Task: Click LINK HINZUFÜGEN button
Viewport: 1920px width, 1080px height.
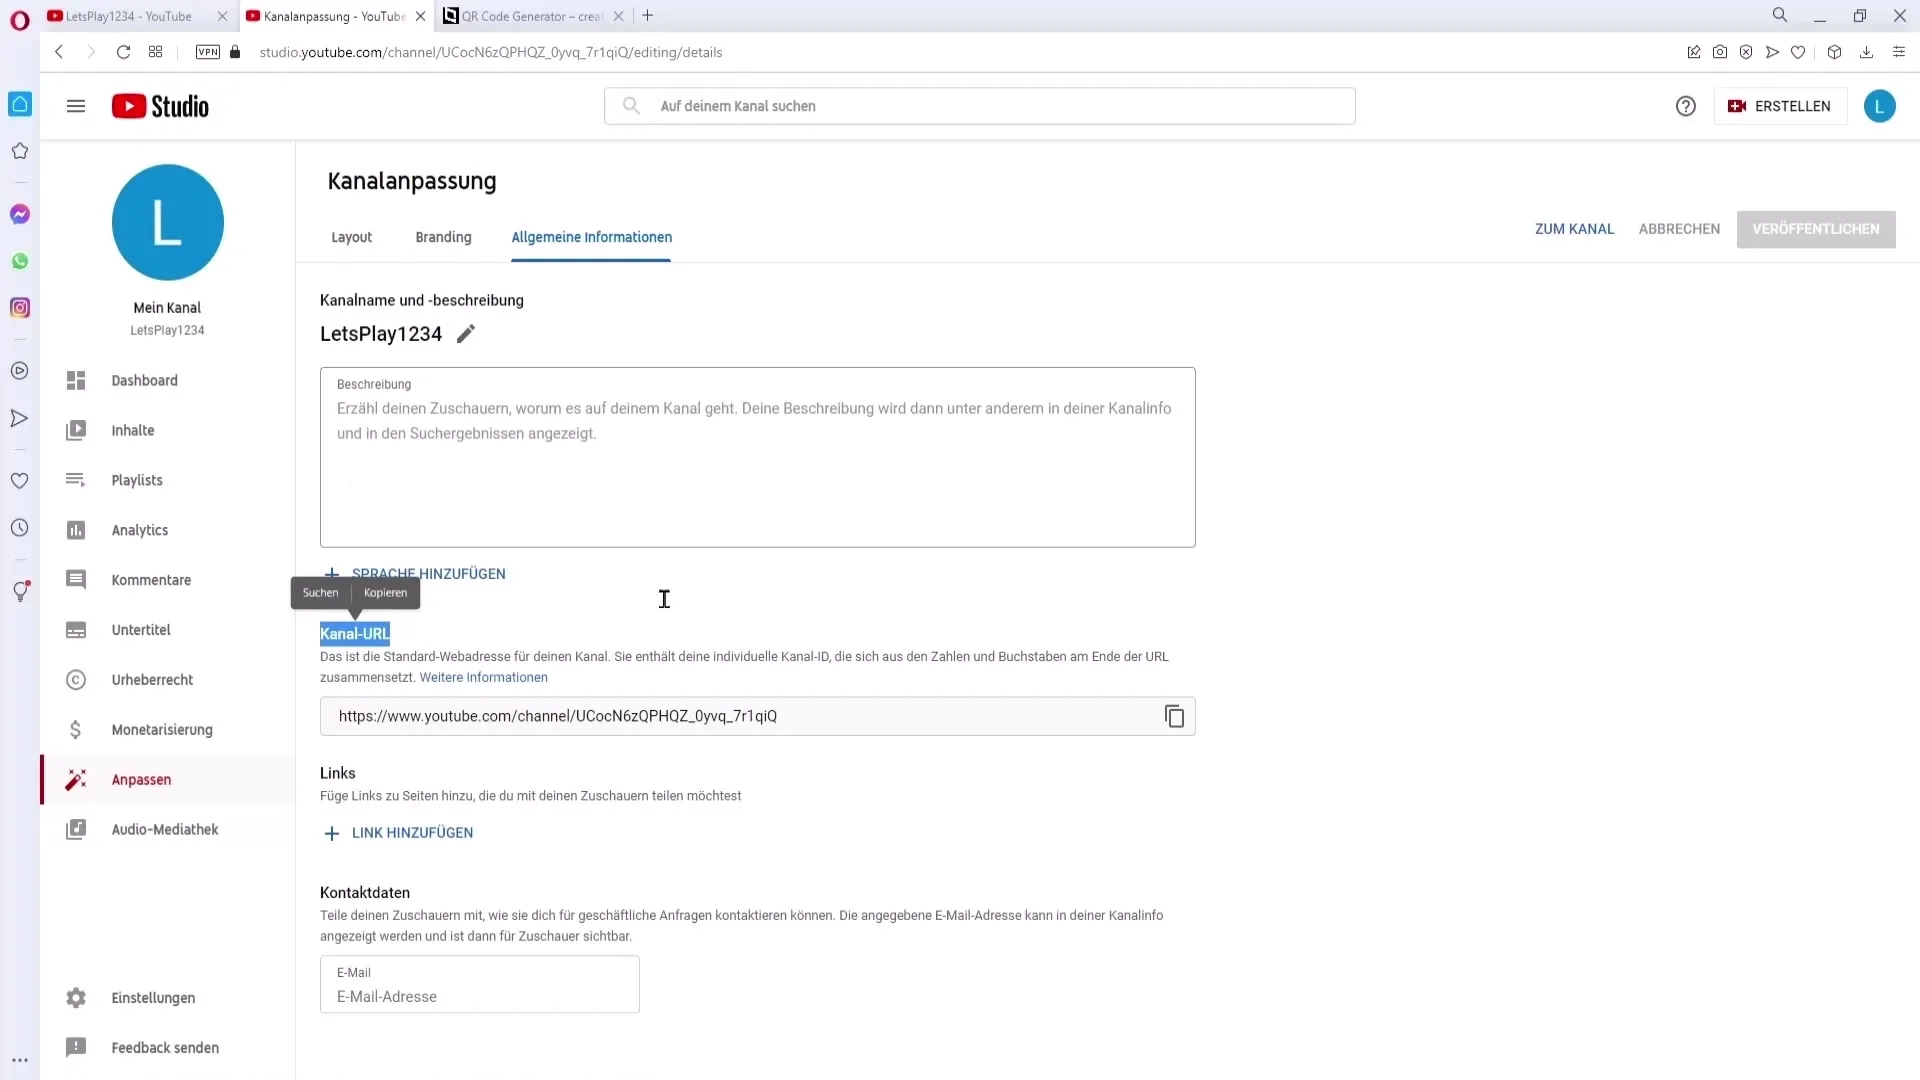Action: click(x=399, y=833)
